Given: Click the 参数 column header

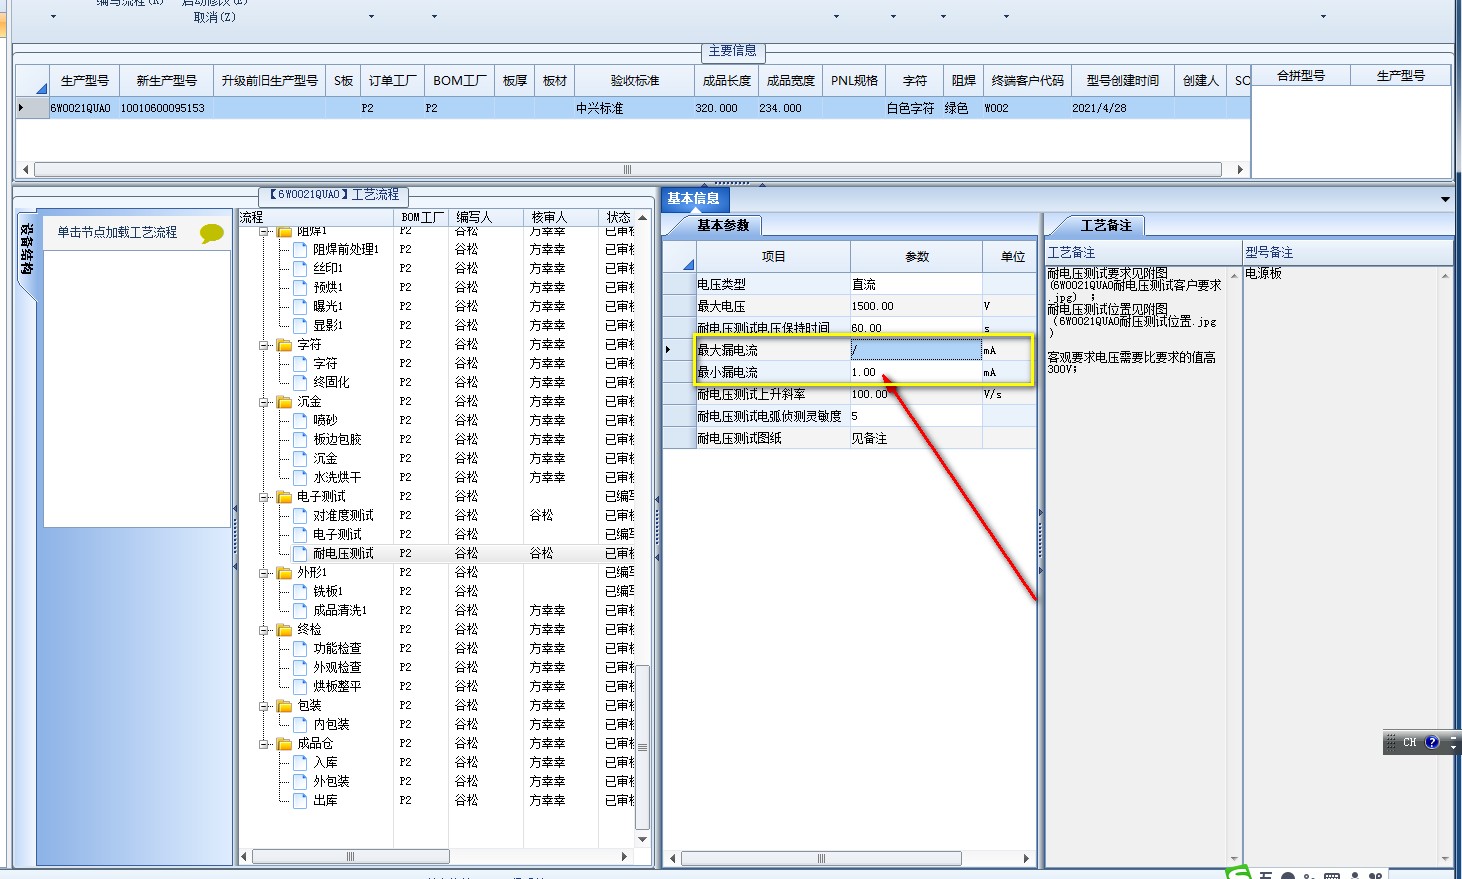Looking at the screenshot, I should tap(917, 257).
